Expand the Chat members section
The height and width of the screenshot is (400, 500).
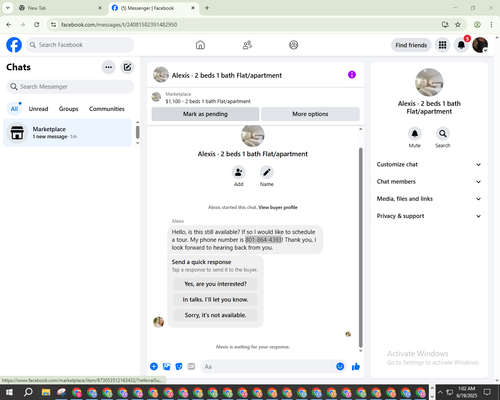429,182
